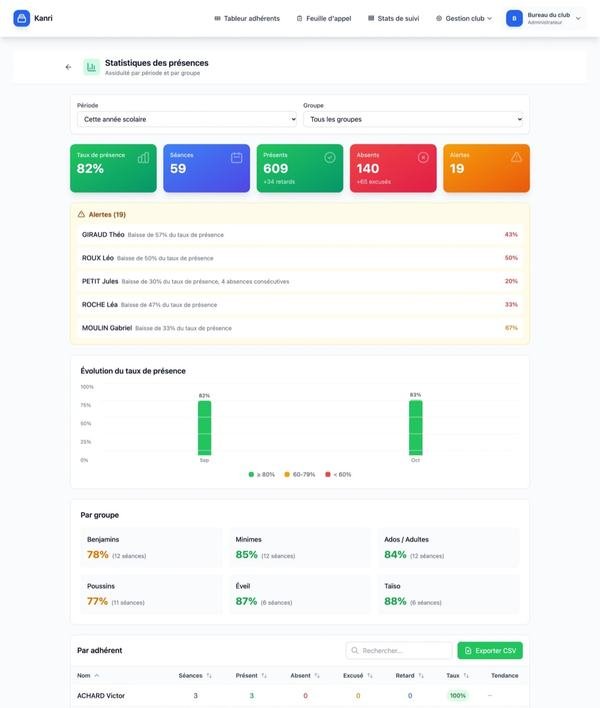Click the 82% Taux de présence value
600x708 pixels.
click(90, 168)
